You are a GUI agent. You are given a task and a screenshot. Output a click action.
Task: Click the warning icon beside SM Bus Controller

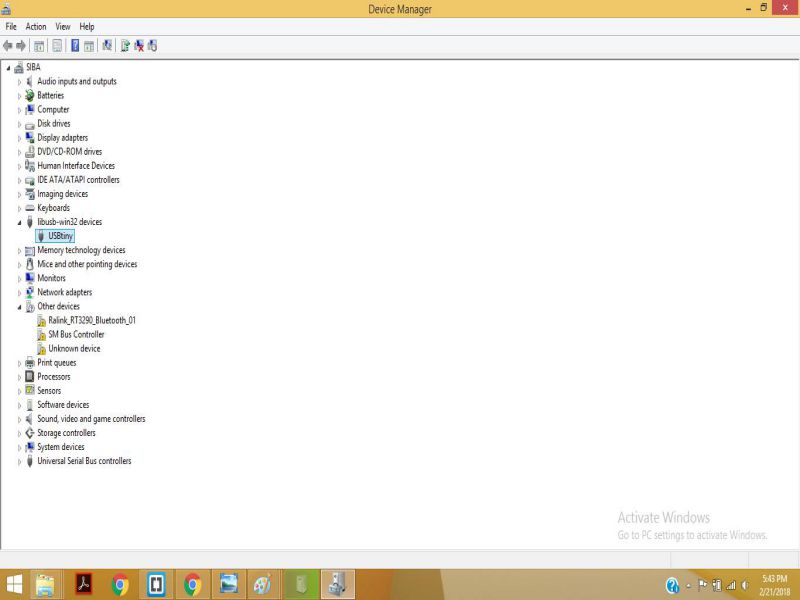41,335
